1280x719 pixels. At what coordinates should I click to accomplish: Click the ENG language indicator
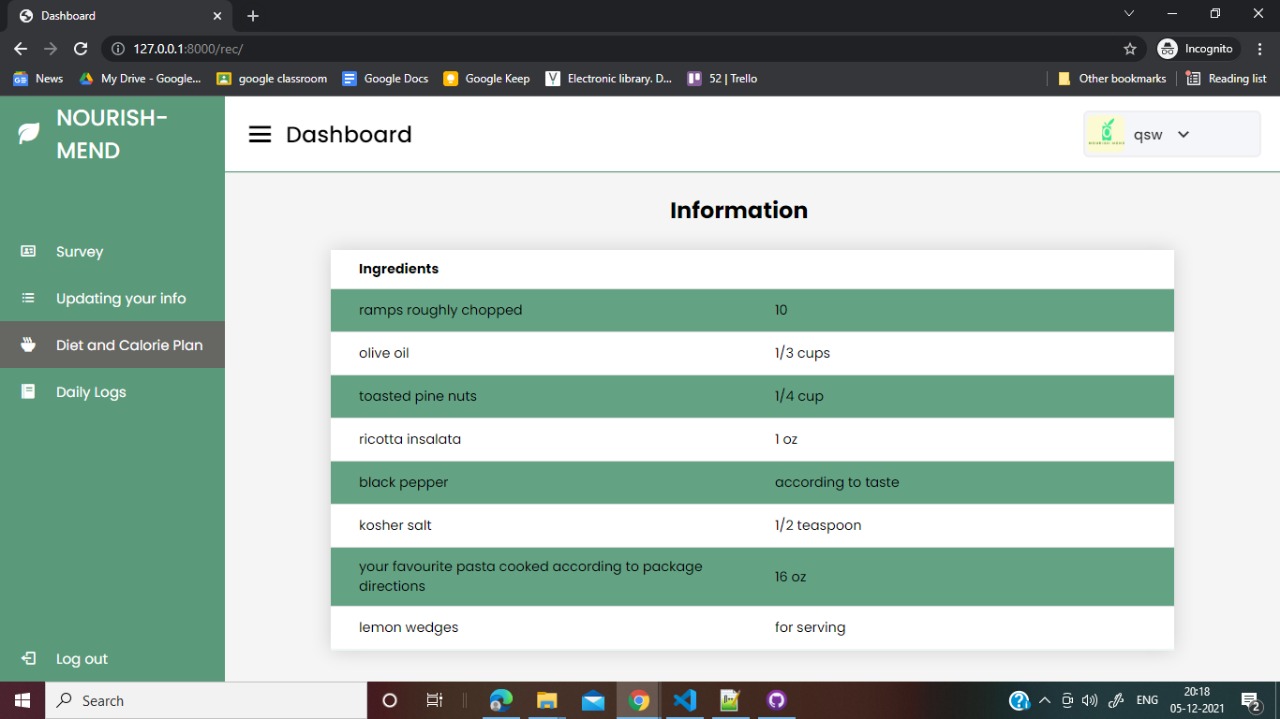click(x=1147, y=700)
